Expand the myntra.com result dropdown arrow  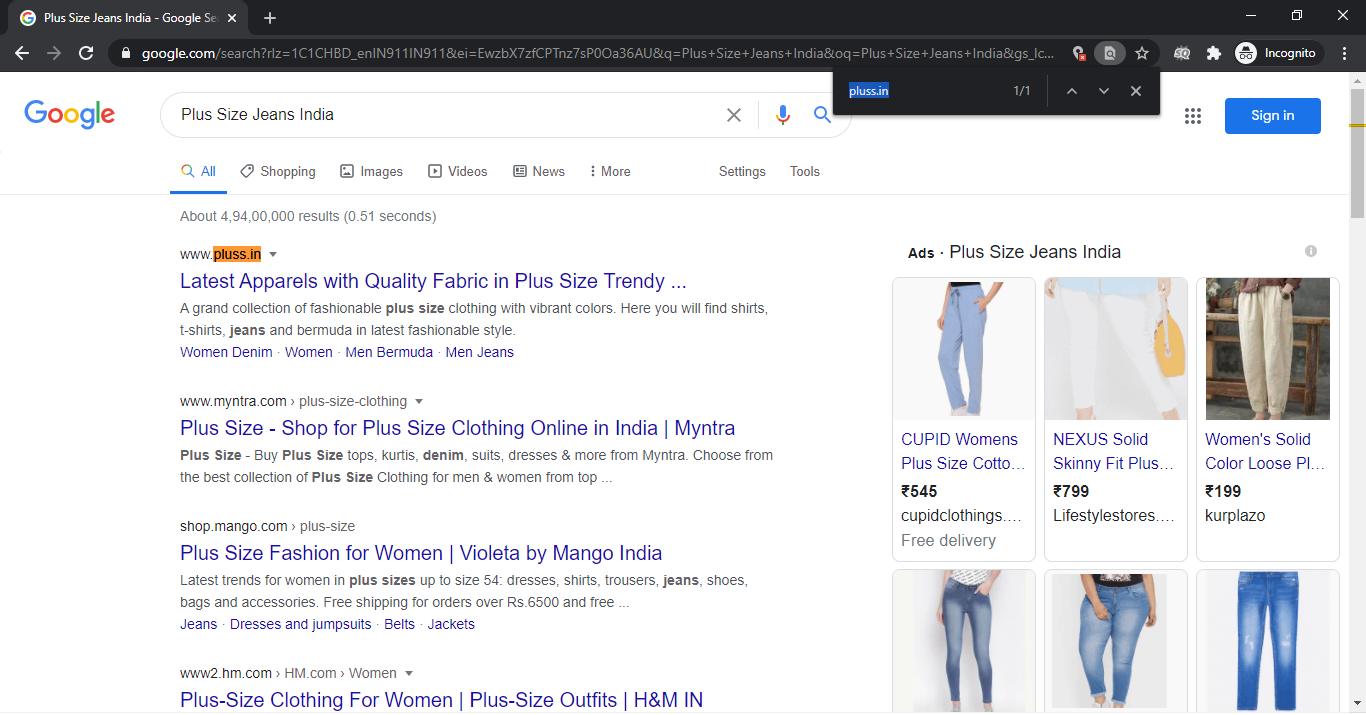[x=419, y=402]
